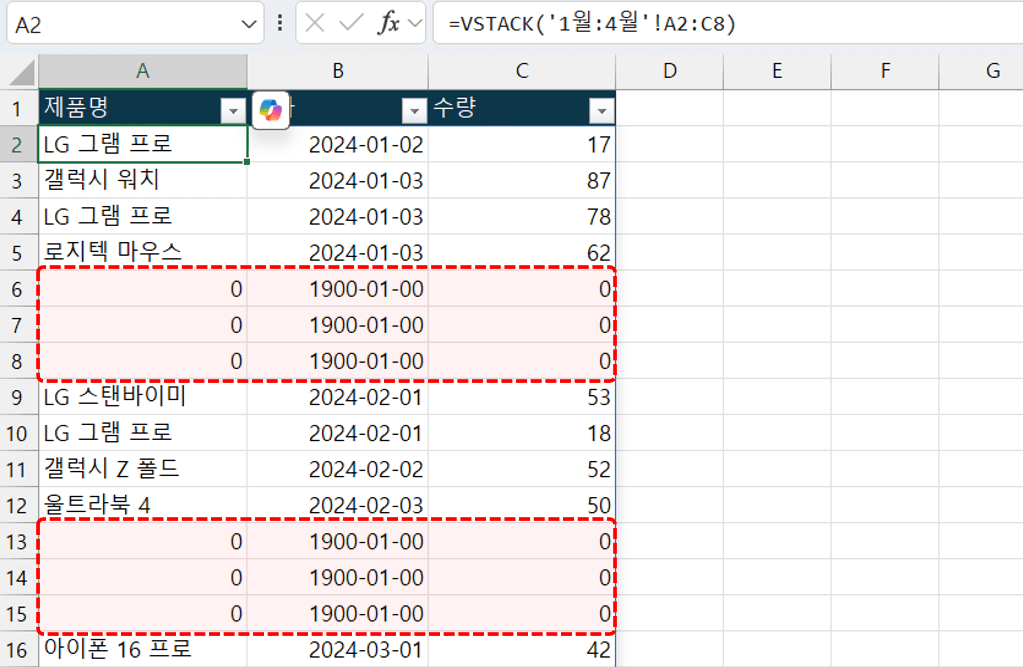Viewport: 1023px width, 667px height.
Task: Click the Insert Function fx icon
Action: coord(388,23)
